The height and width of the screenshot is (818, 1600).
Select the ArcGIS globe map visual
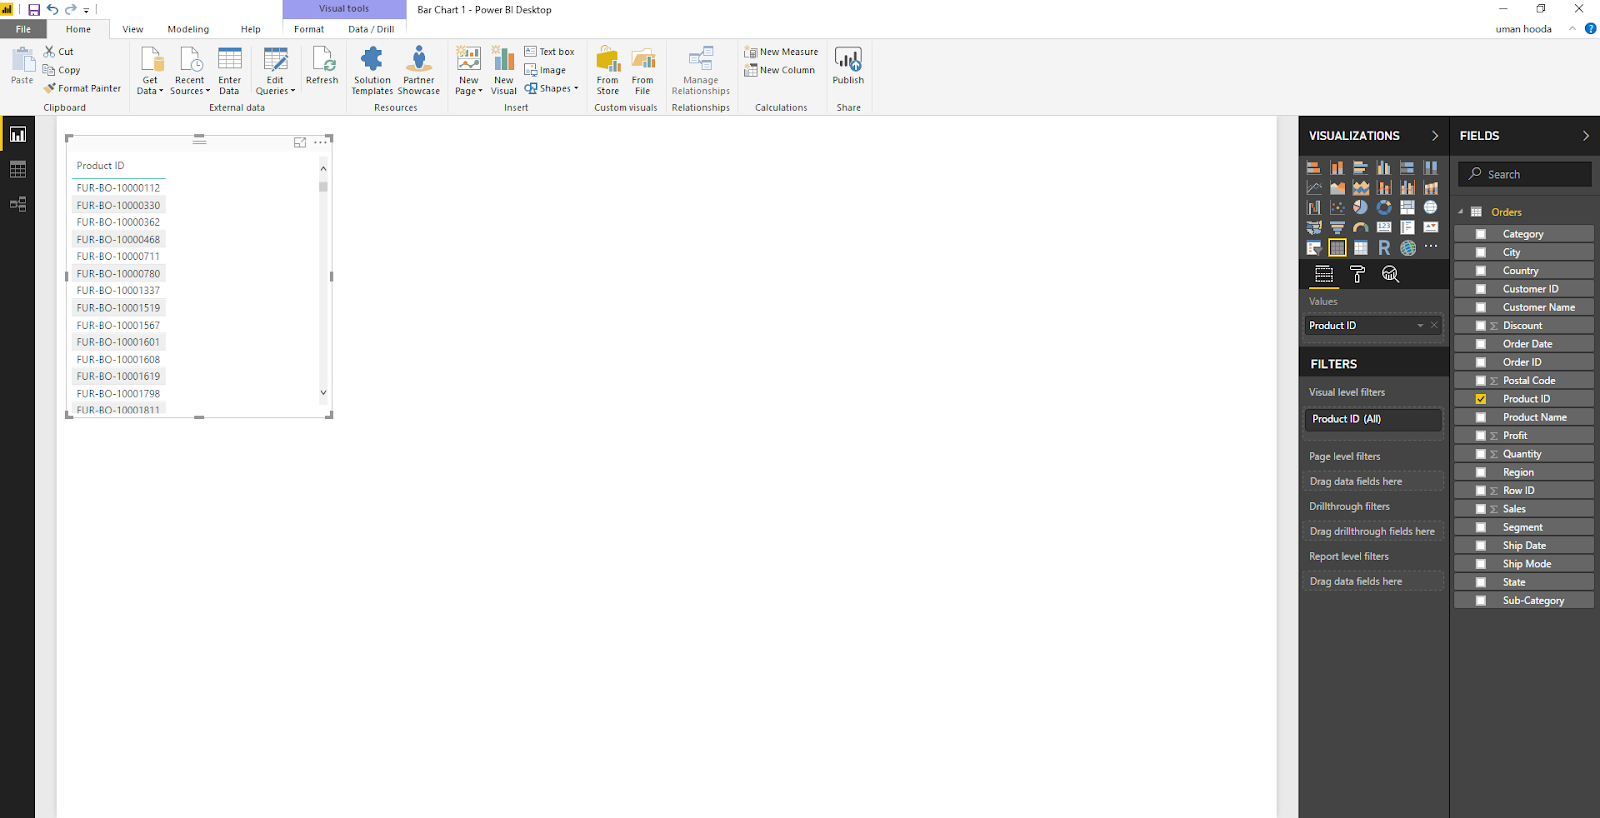[x=1408, y=248]
